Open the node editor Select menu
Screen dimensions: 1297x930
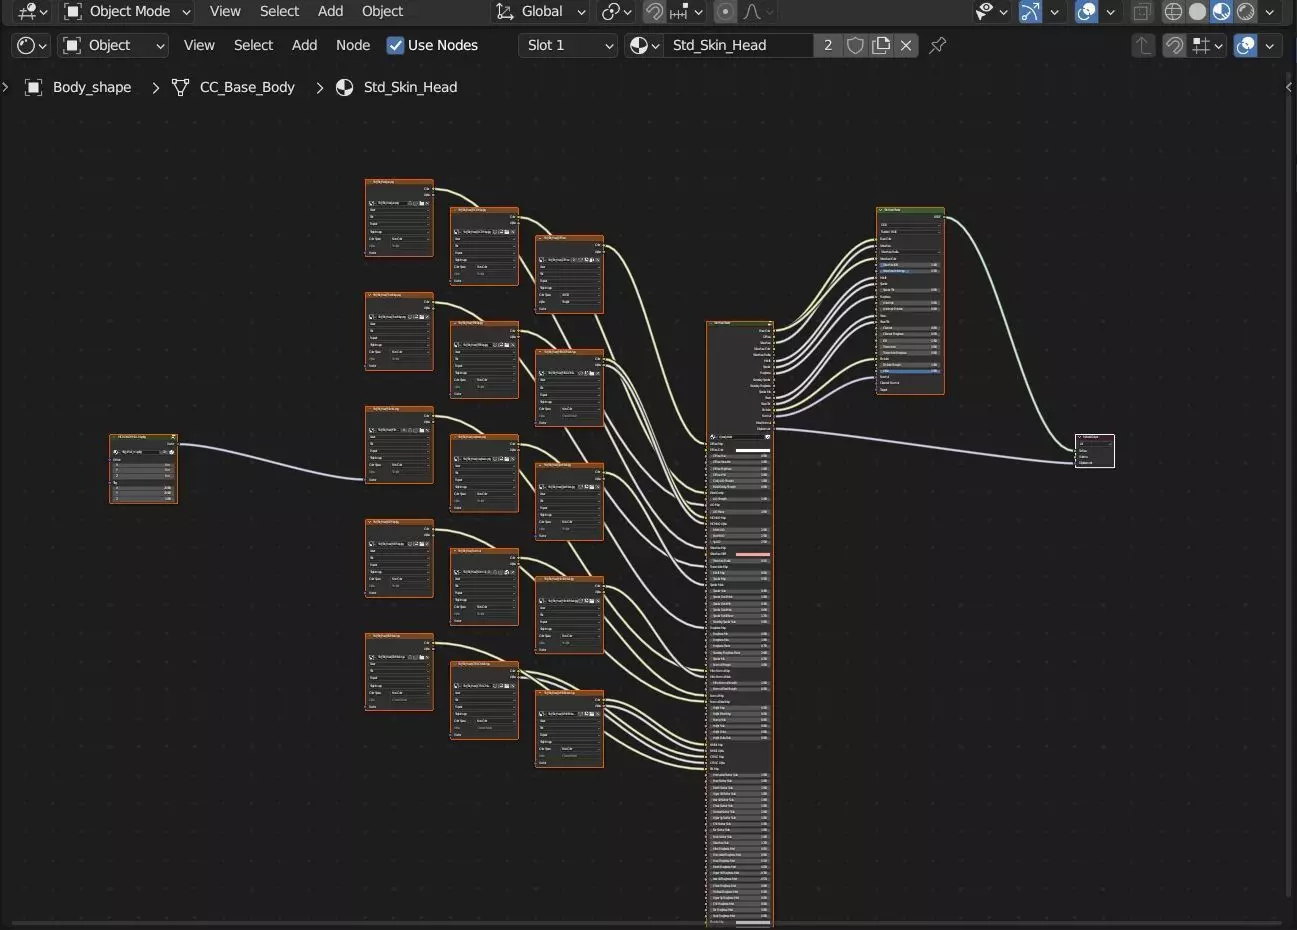tap(253, 45)
